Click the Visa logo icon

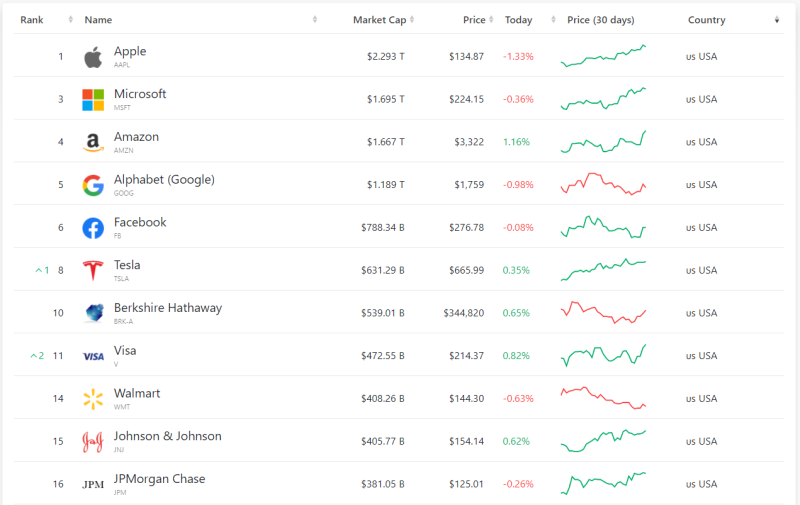point(93,356)
